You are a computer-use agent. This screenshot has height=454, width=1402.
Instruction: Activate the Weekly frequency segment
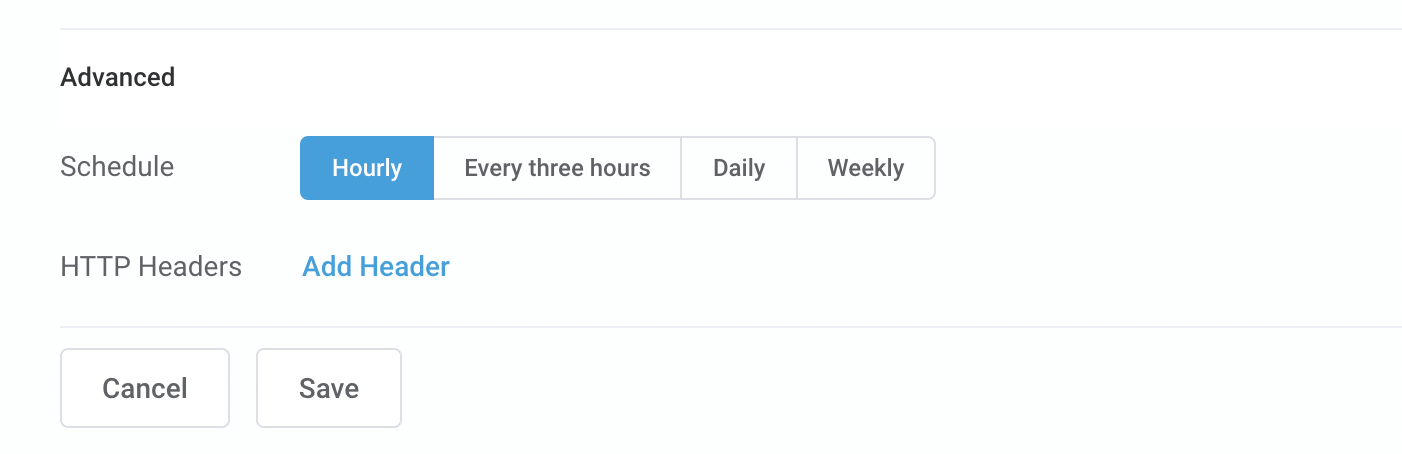click(866, 168)
